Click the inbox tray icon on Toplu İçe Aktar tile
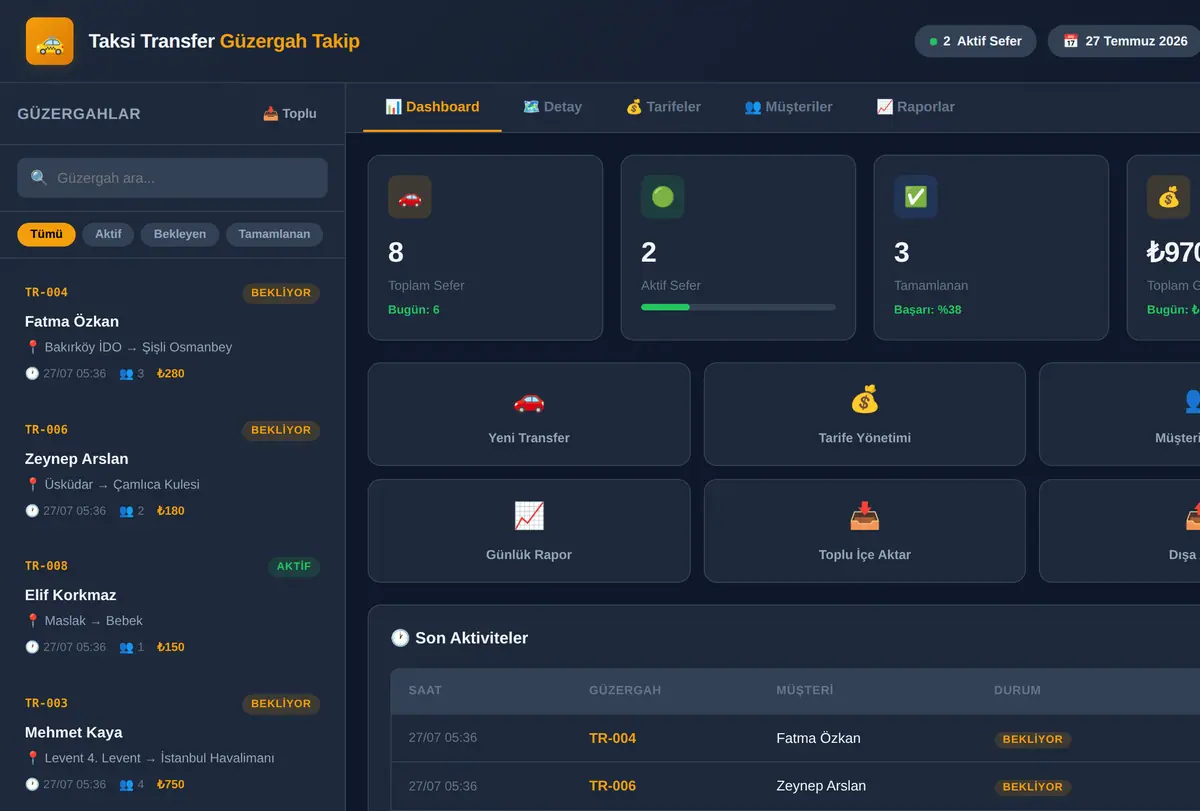 coord(865,517)
